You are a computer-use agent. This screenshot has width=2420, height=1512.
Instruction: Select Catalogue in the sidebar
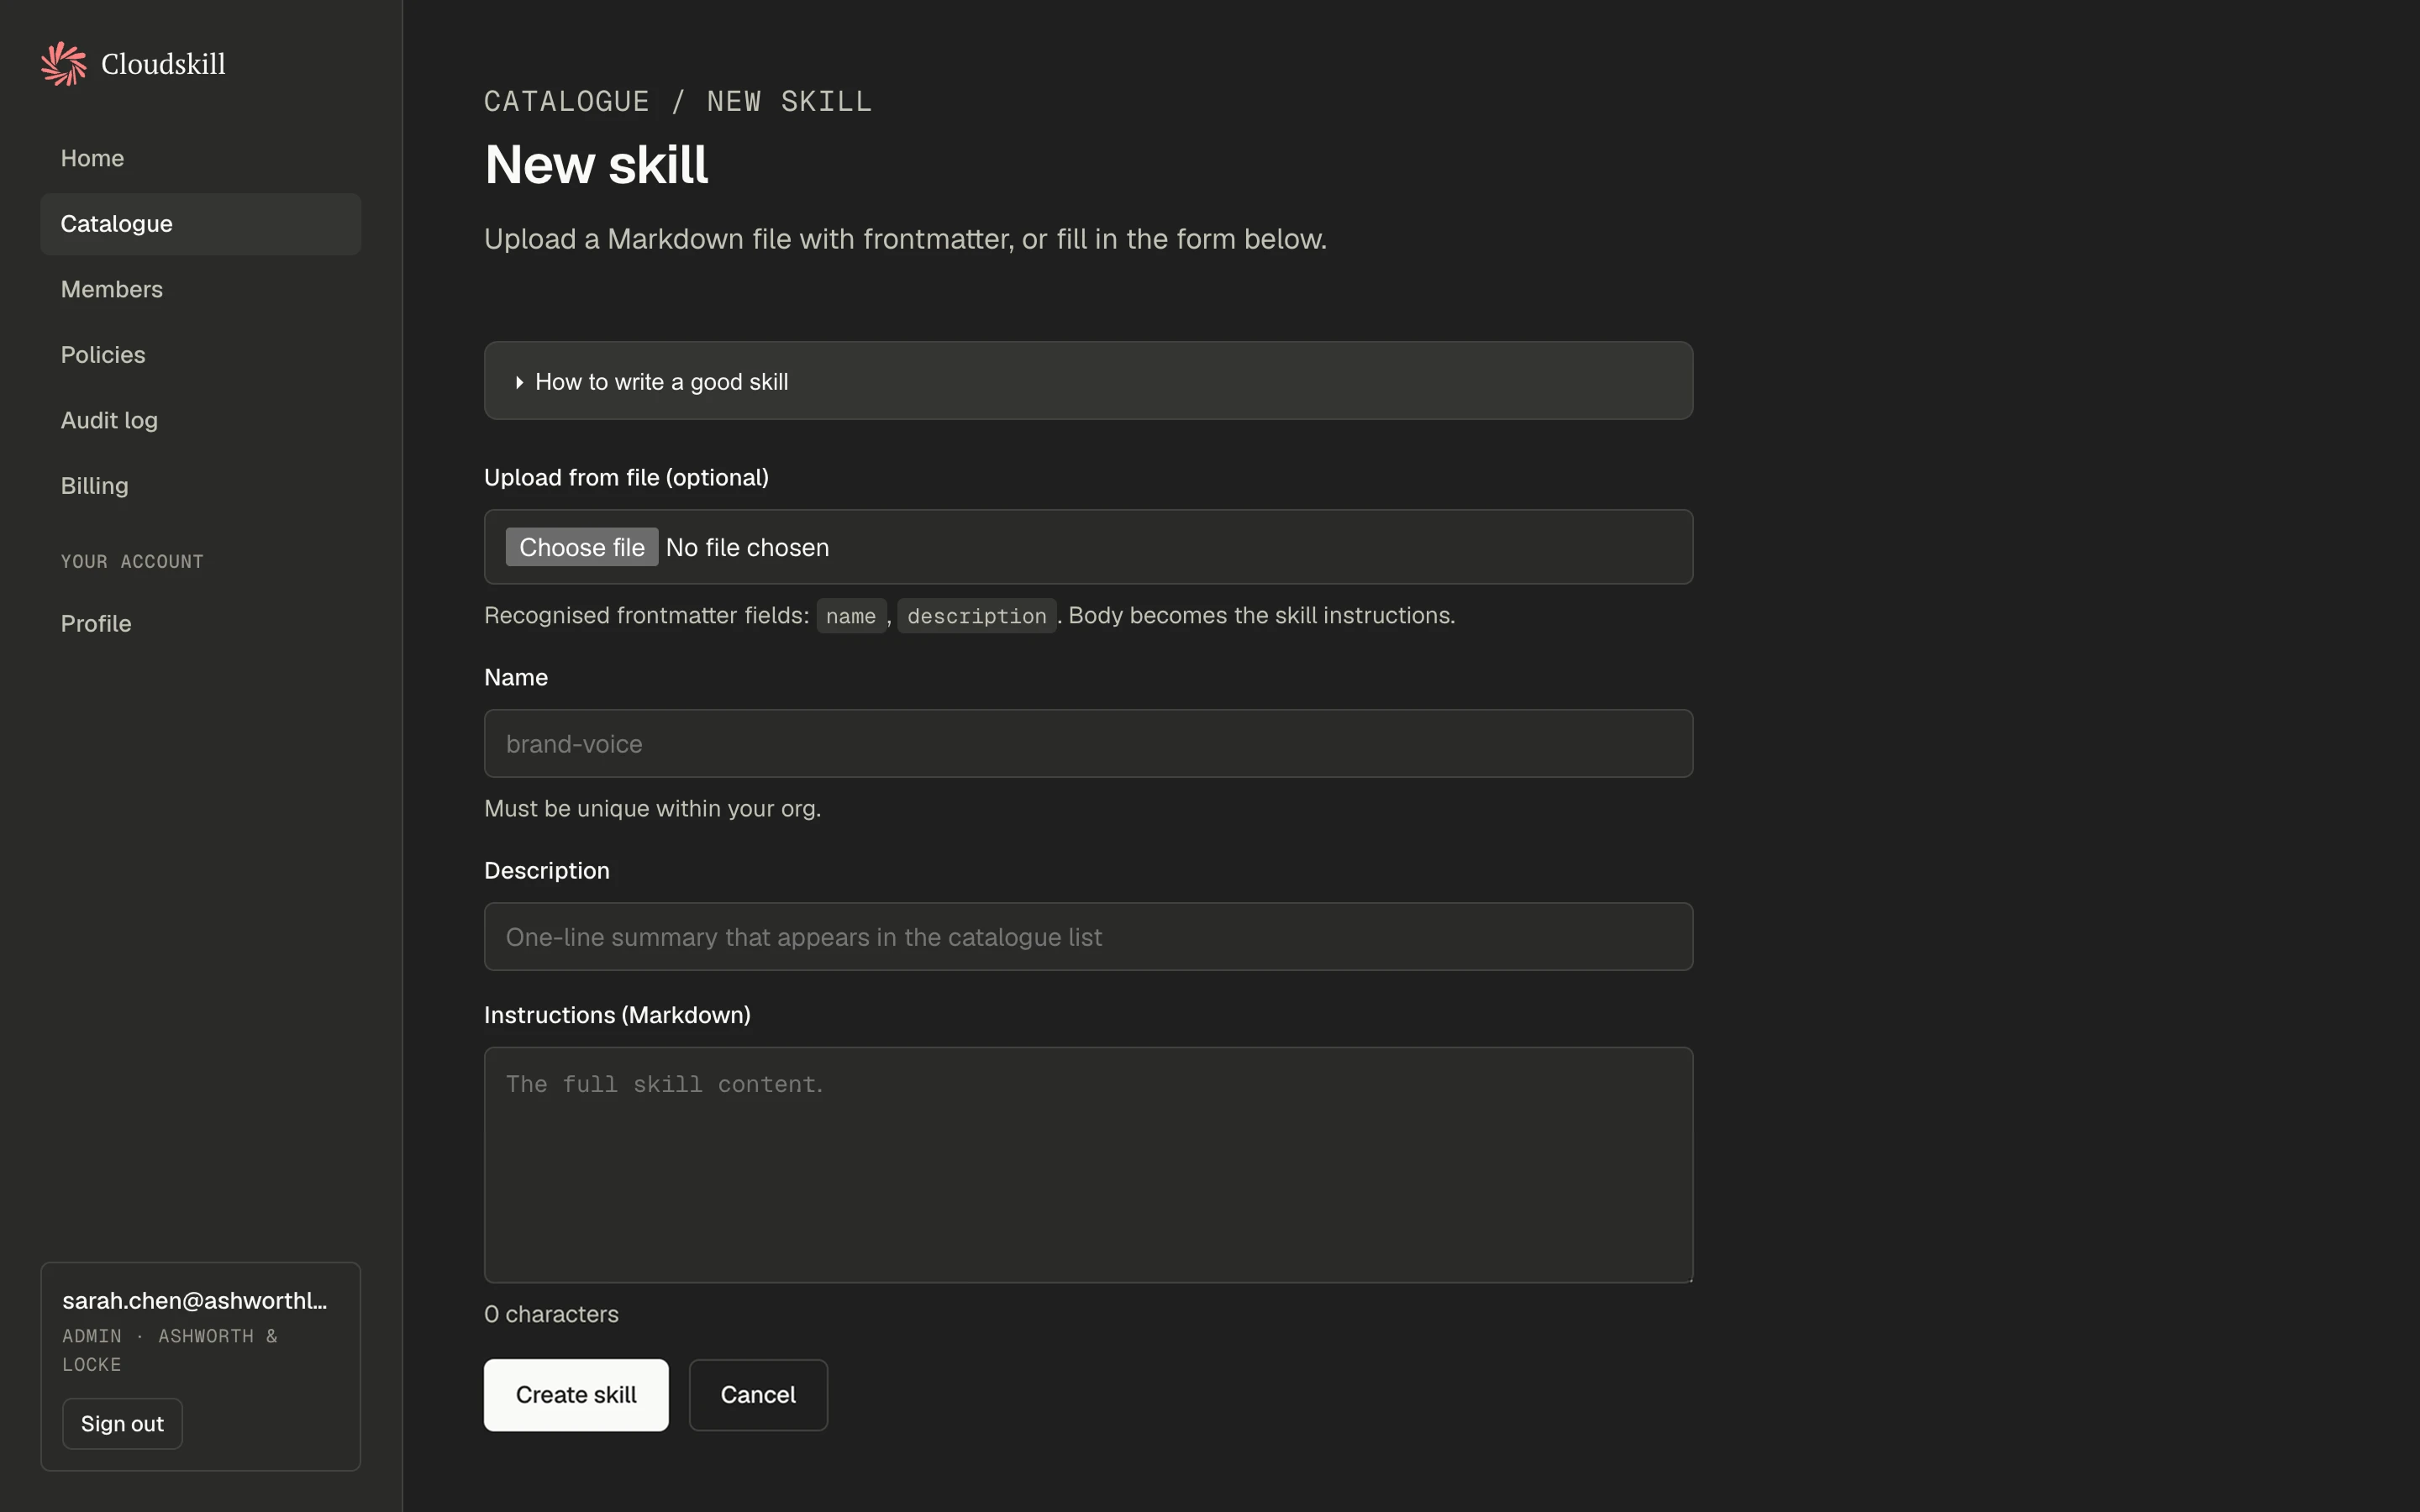200,224
